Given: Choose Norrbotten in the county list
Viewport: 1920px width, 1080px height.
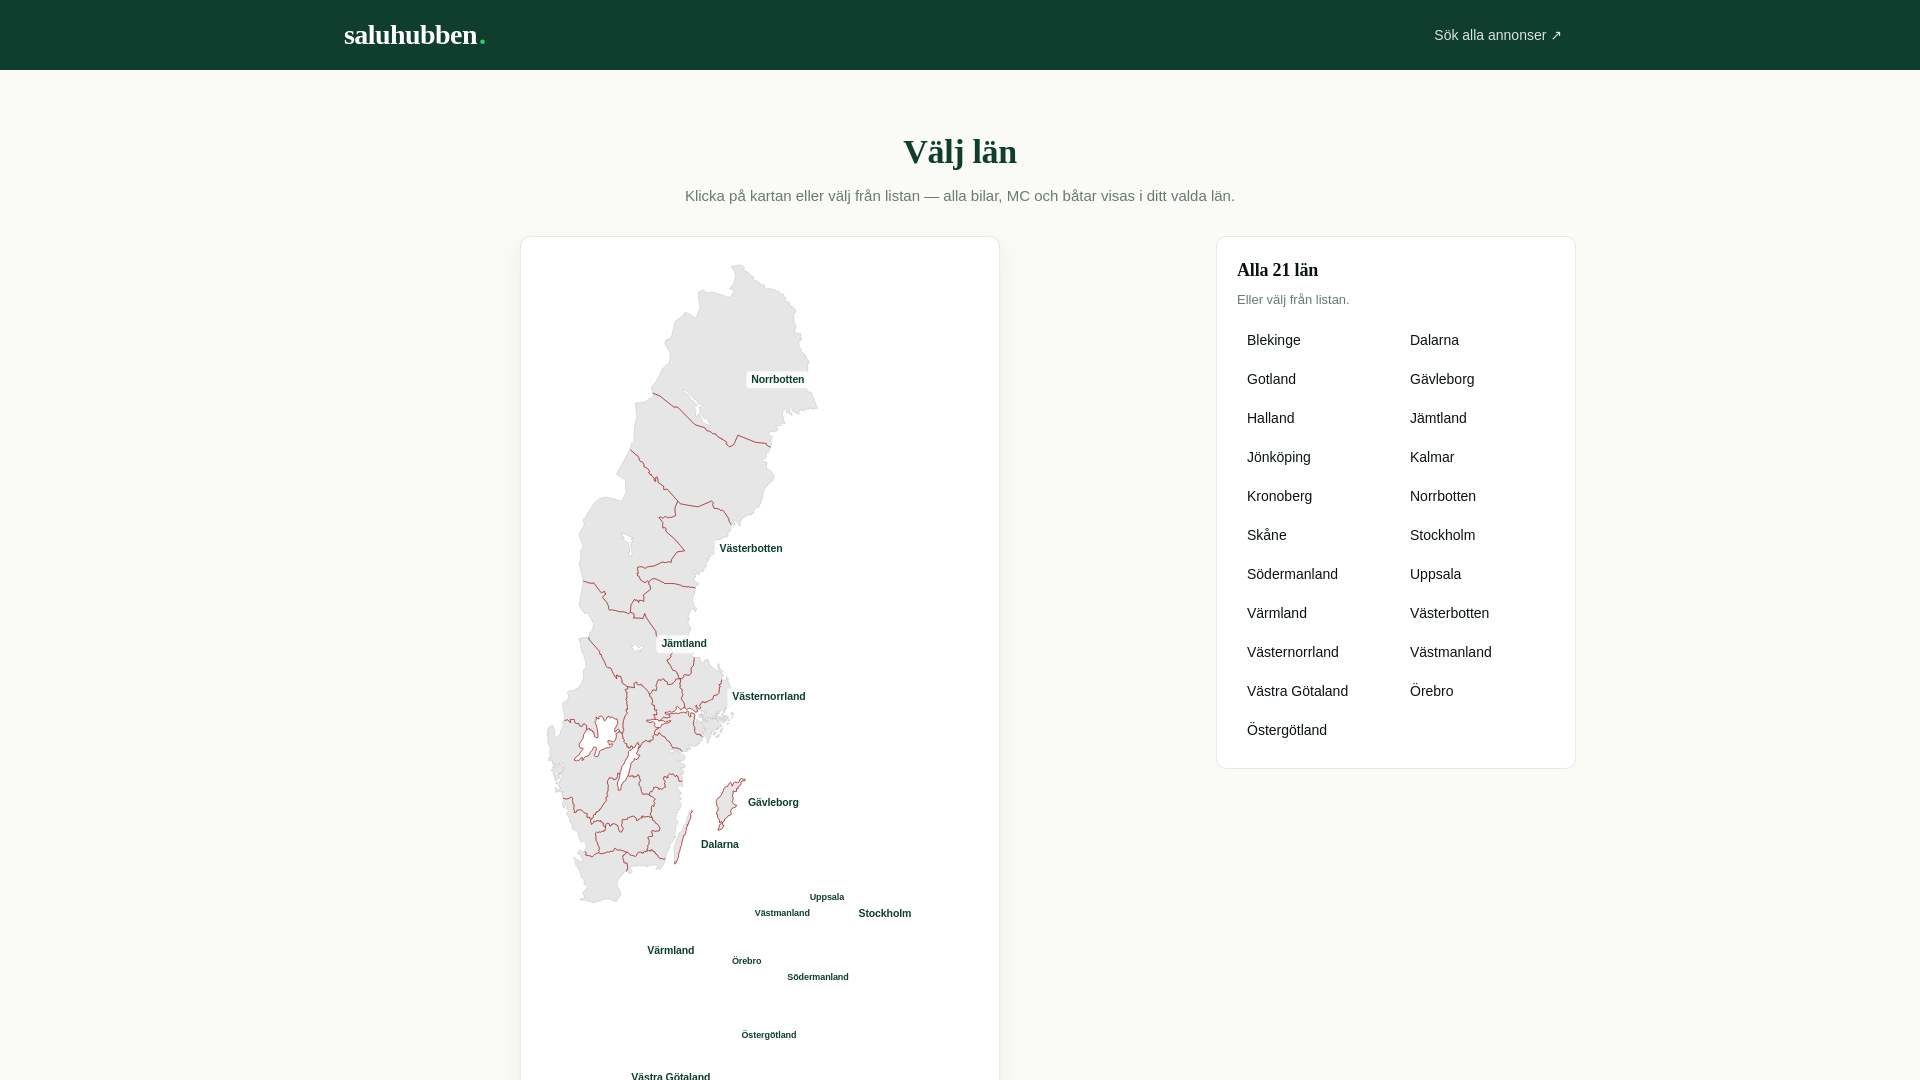Looking at the screenshot, I should pyautogui.click(x=1477, y=496).
